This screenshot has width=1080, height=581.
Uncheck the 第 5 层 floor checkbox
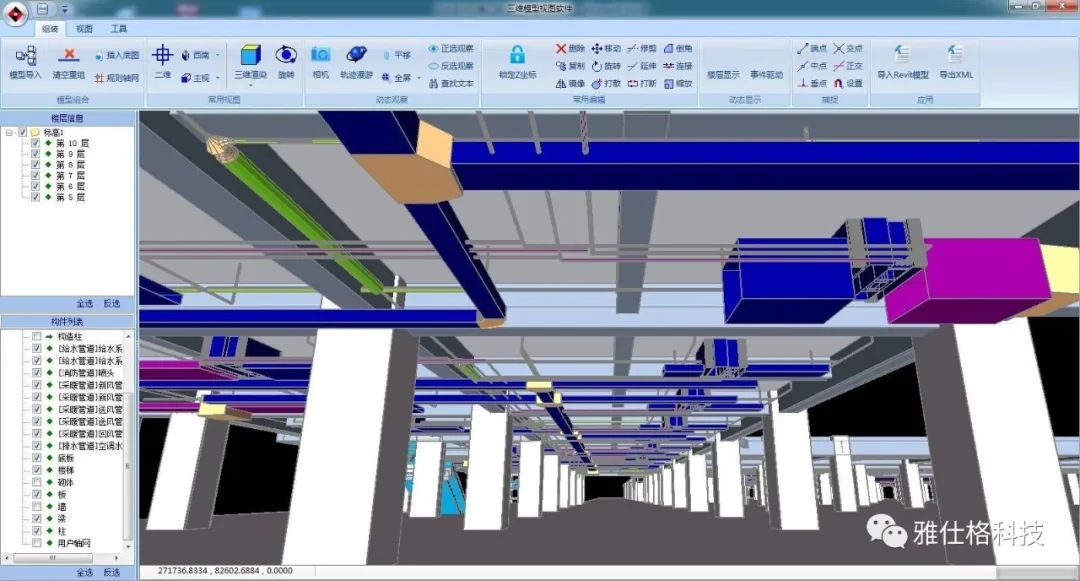coord(36,197)
